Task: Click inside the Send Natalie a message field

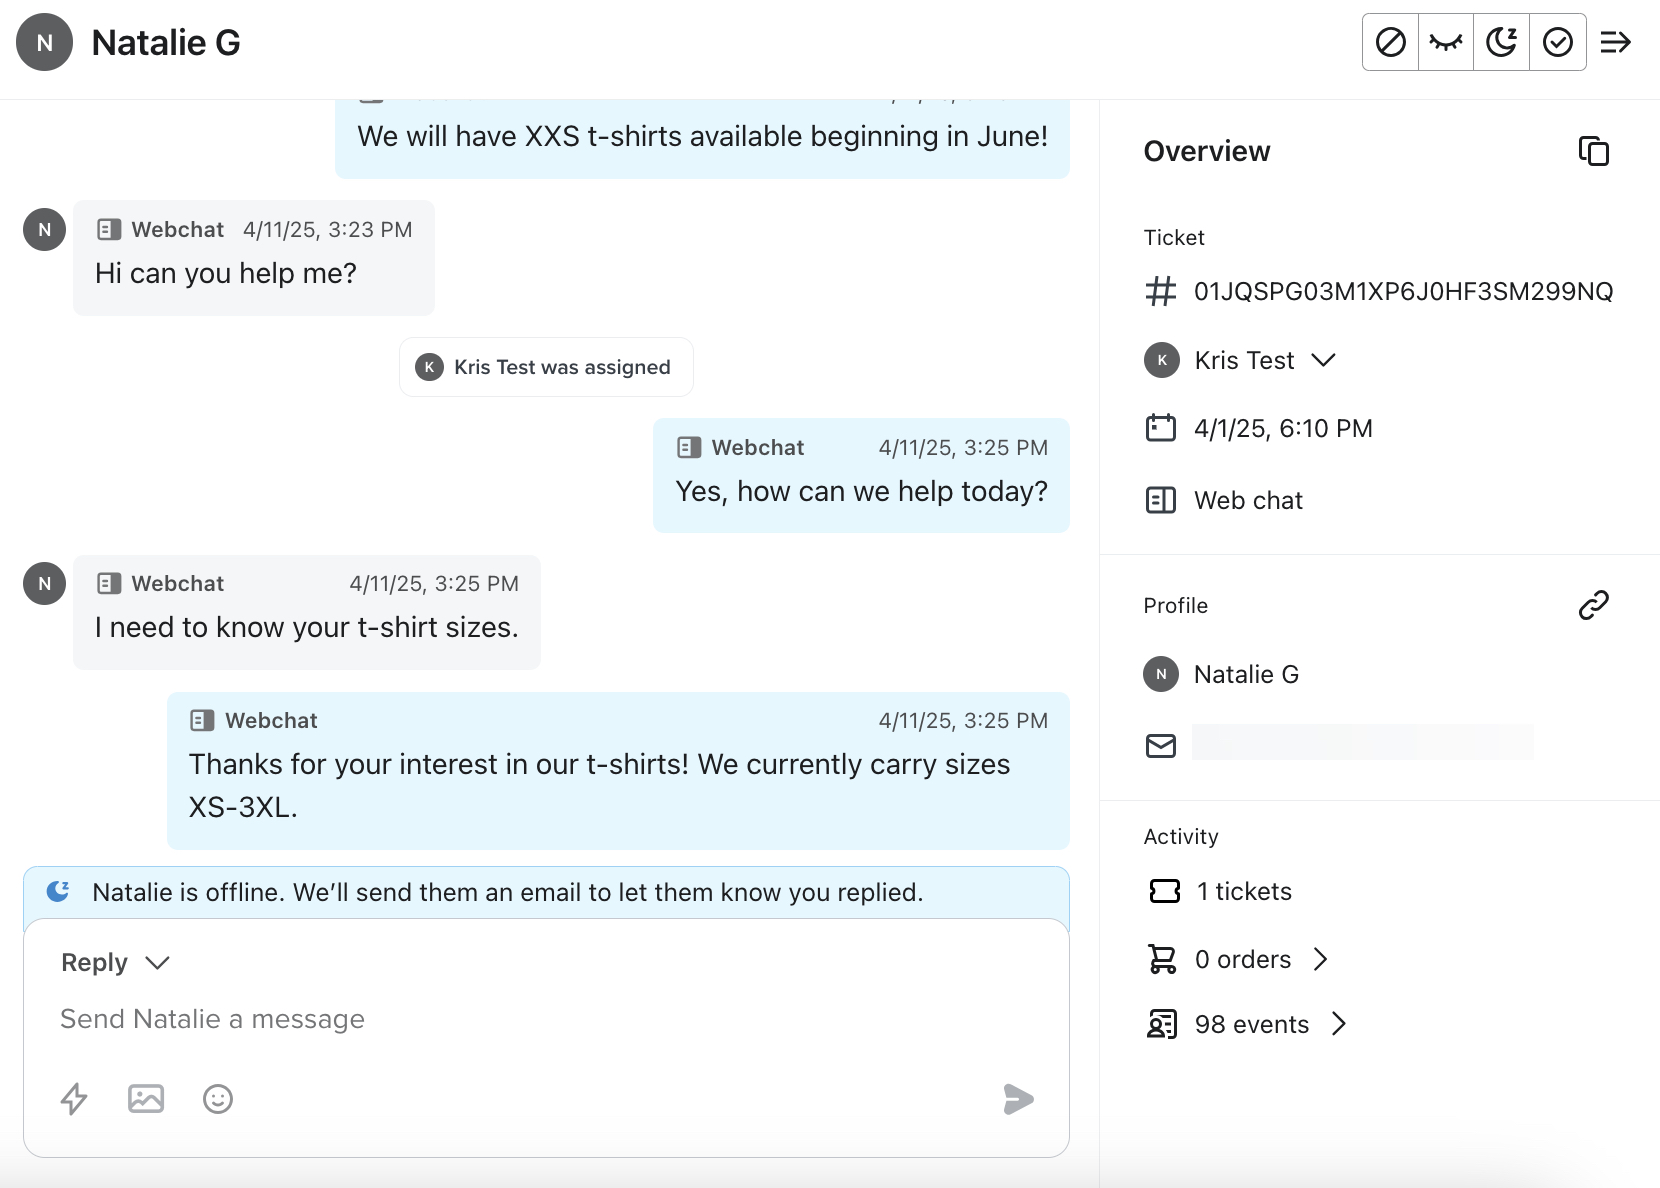Action: click(x=400, y=1019)
